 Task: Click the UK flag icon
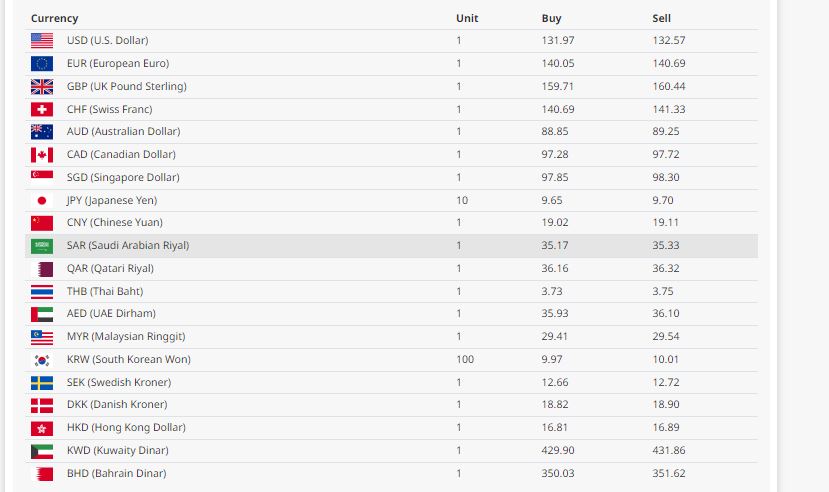click(42, 86)
